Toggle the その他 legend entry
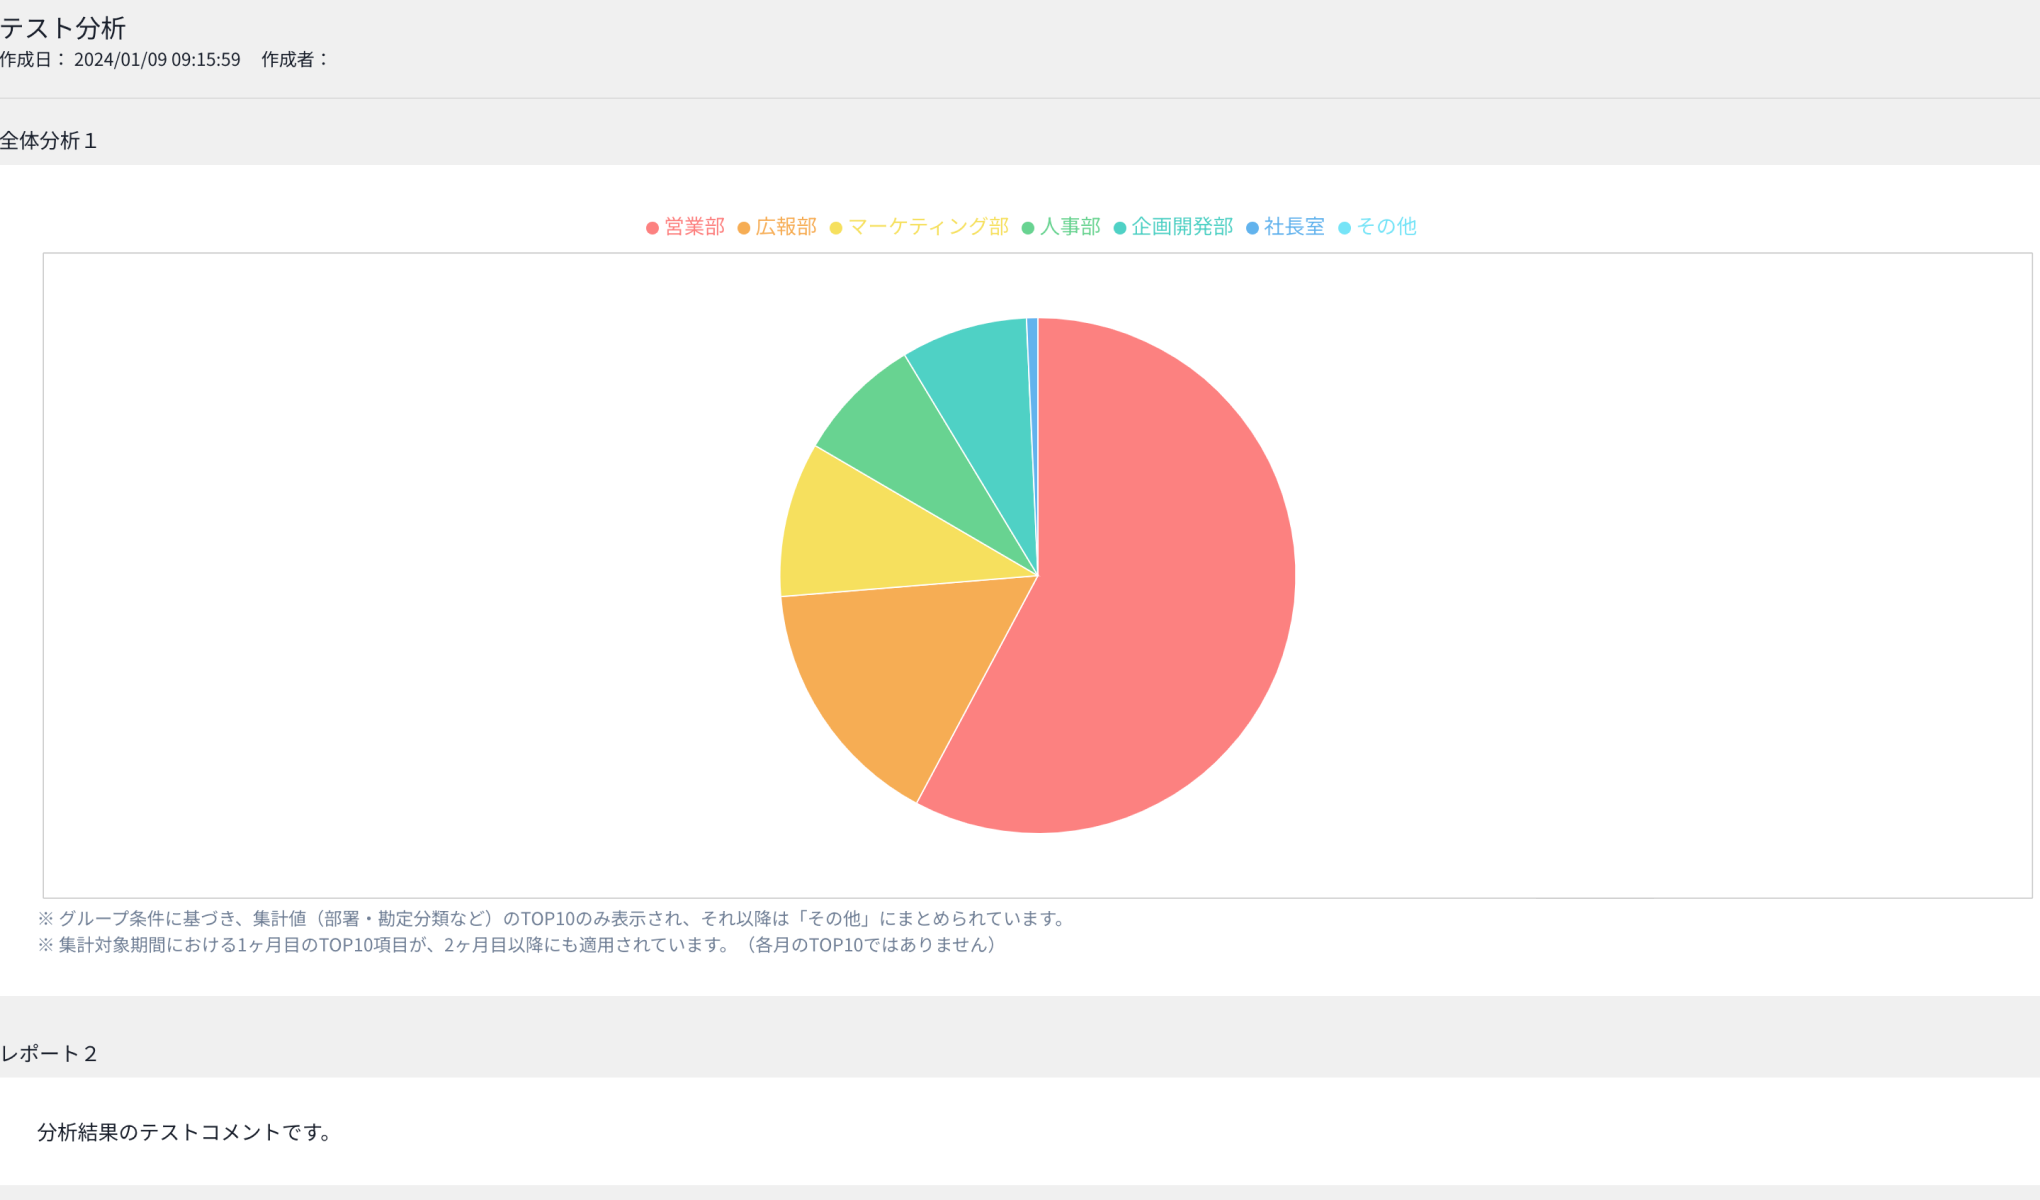 [1378, 227]
